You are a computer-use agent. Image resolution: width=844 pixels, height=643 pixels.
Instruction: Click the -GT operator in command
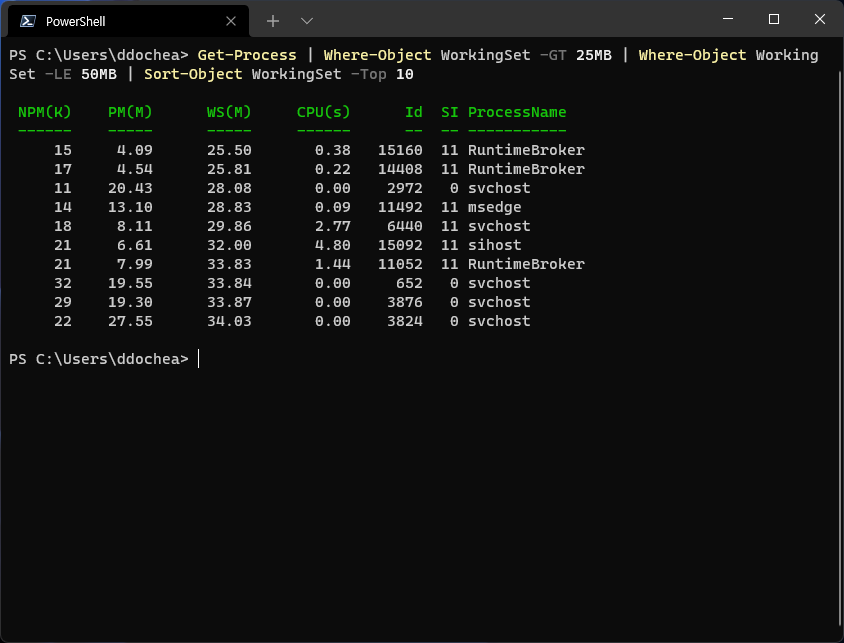(x=553, y=55)
